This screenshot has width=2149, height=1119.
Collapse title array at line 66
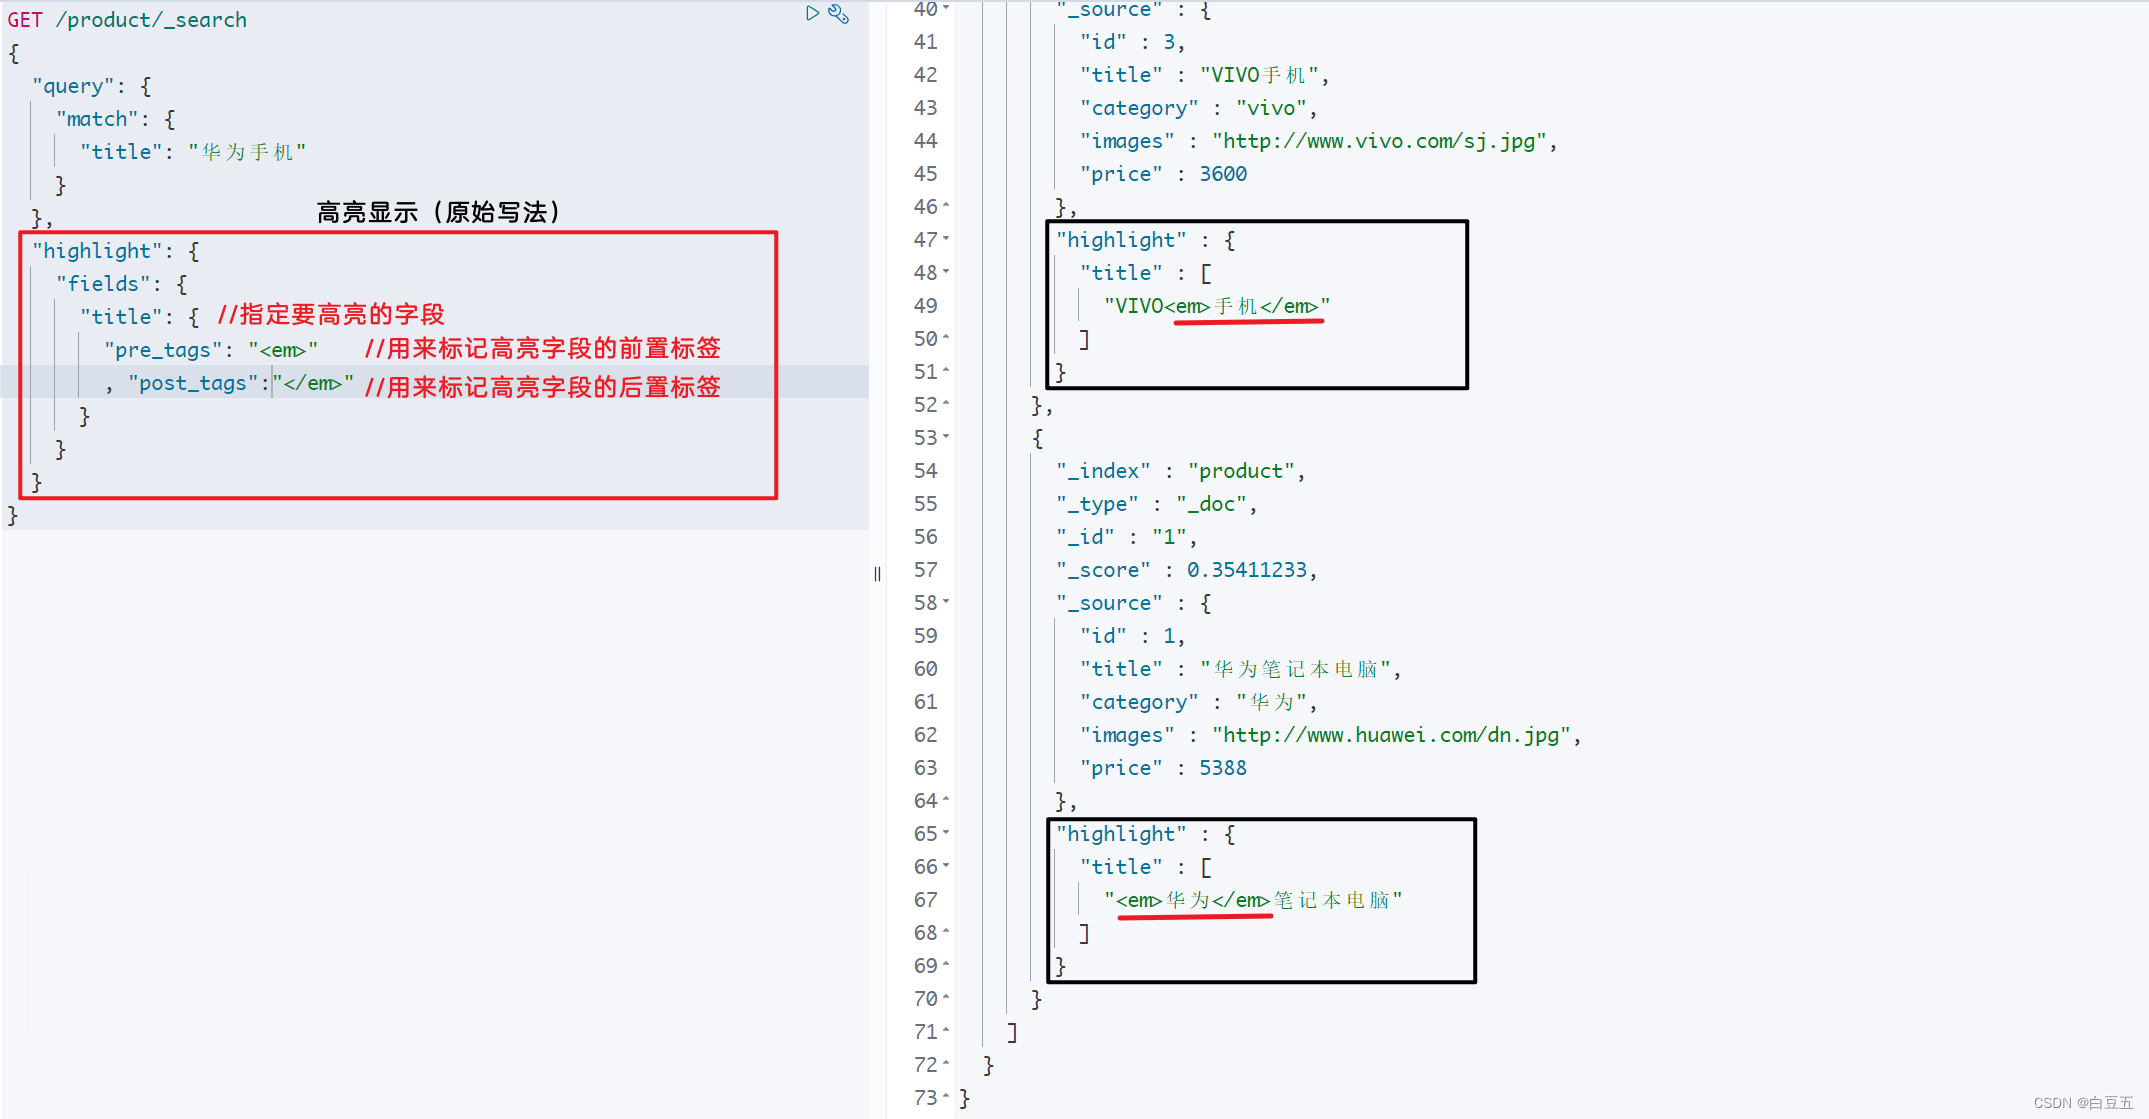coord(946,866)
